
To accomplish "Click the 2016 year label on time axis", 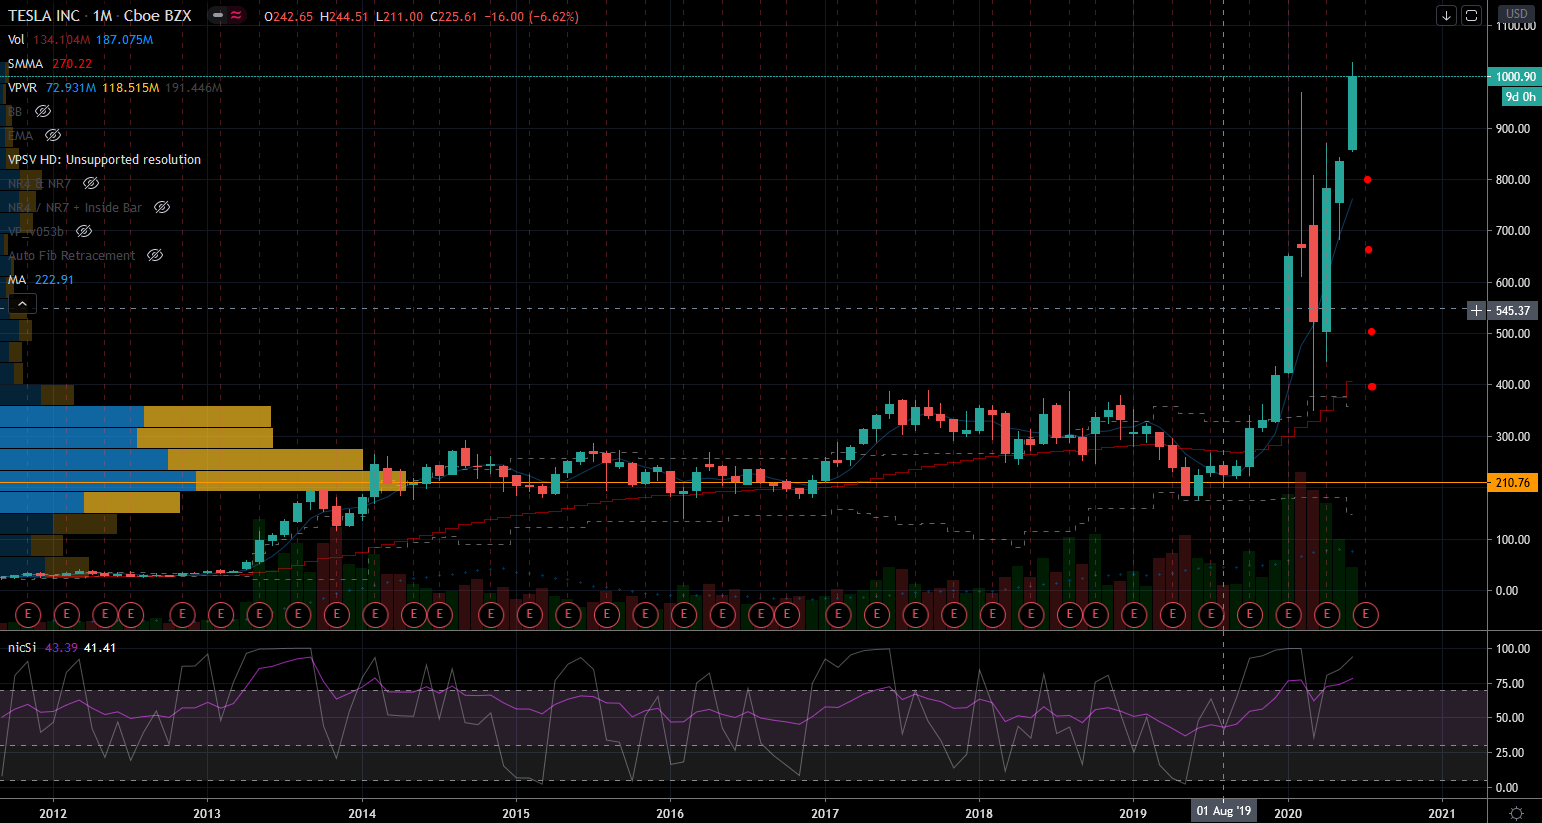I will tap(670, 813).
